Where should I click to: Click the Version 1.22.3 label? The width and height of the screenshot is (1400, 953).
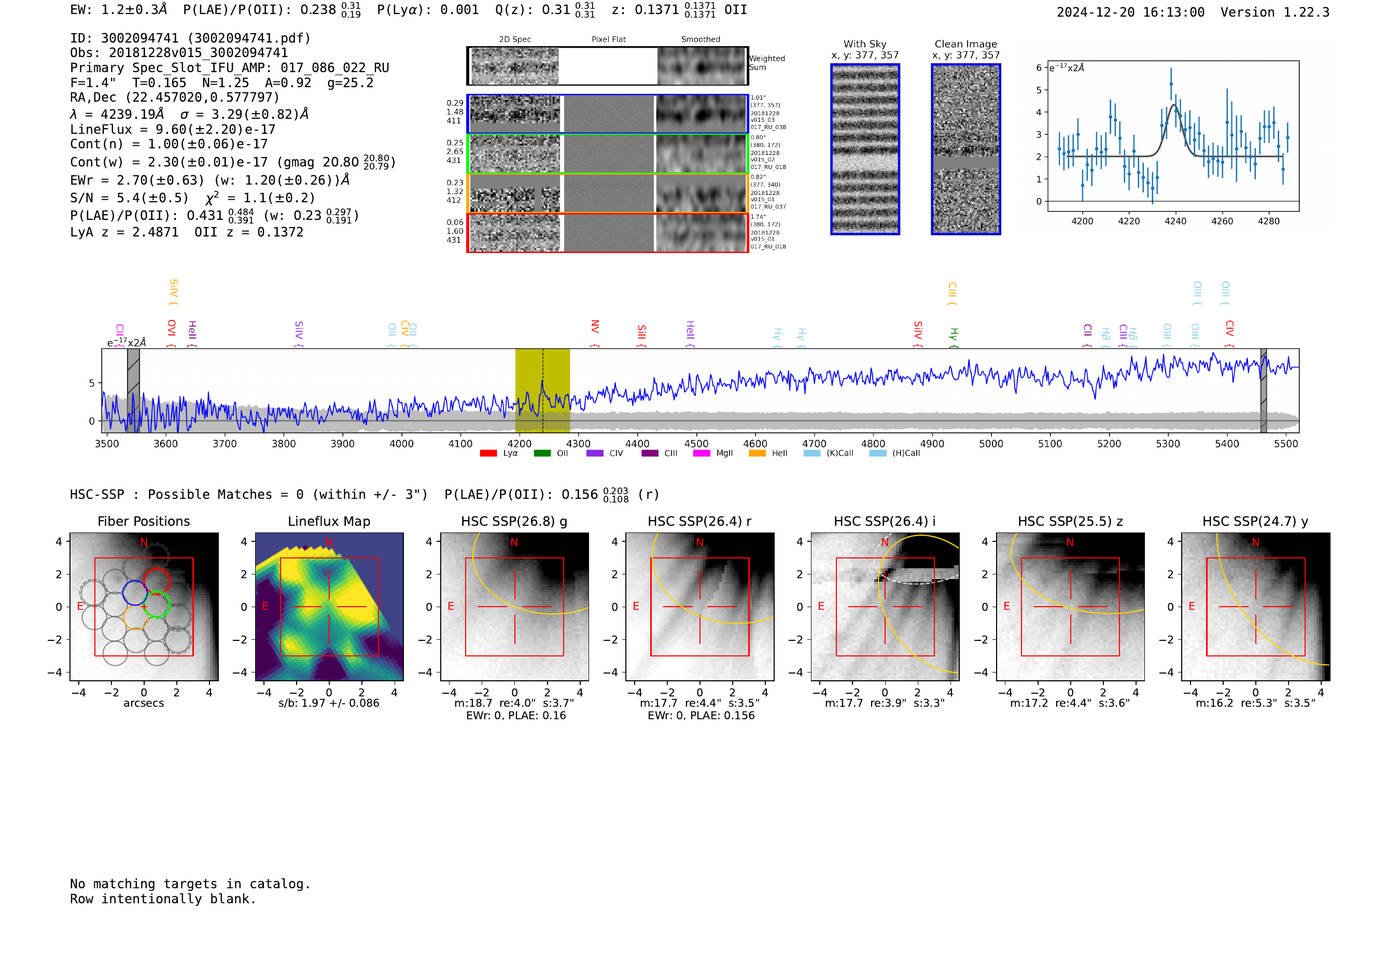(x=1275, y=12)
